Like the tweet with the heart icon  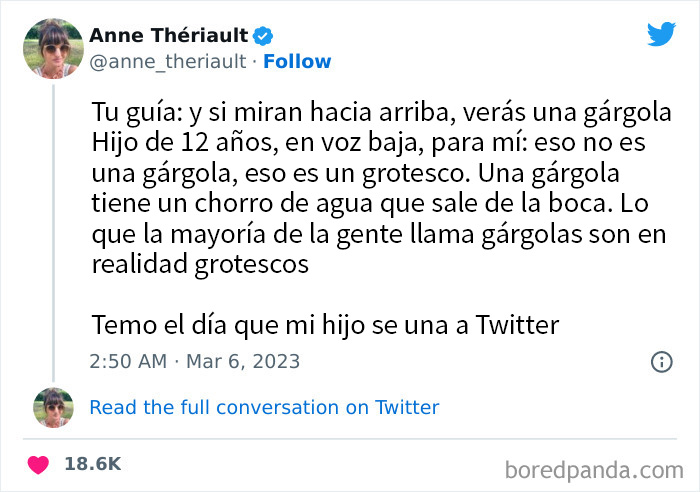tap(39, 464)
